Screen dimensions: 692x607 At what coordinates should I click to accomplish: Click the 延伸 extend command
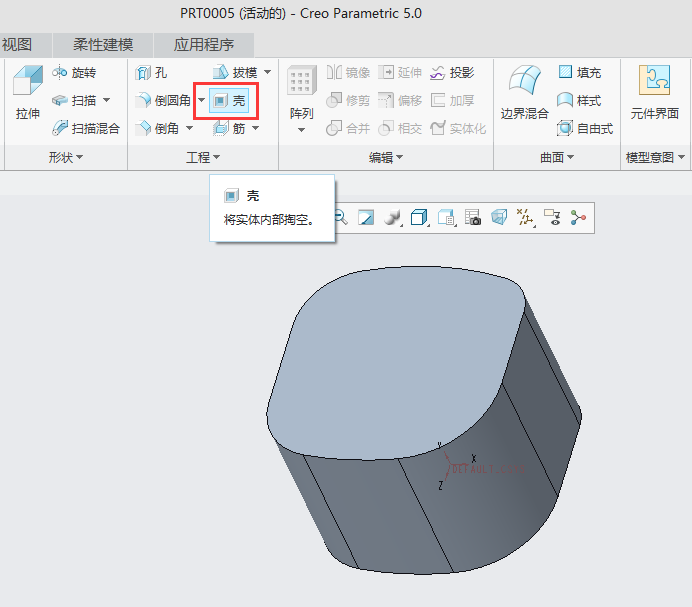[400, 72]
